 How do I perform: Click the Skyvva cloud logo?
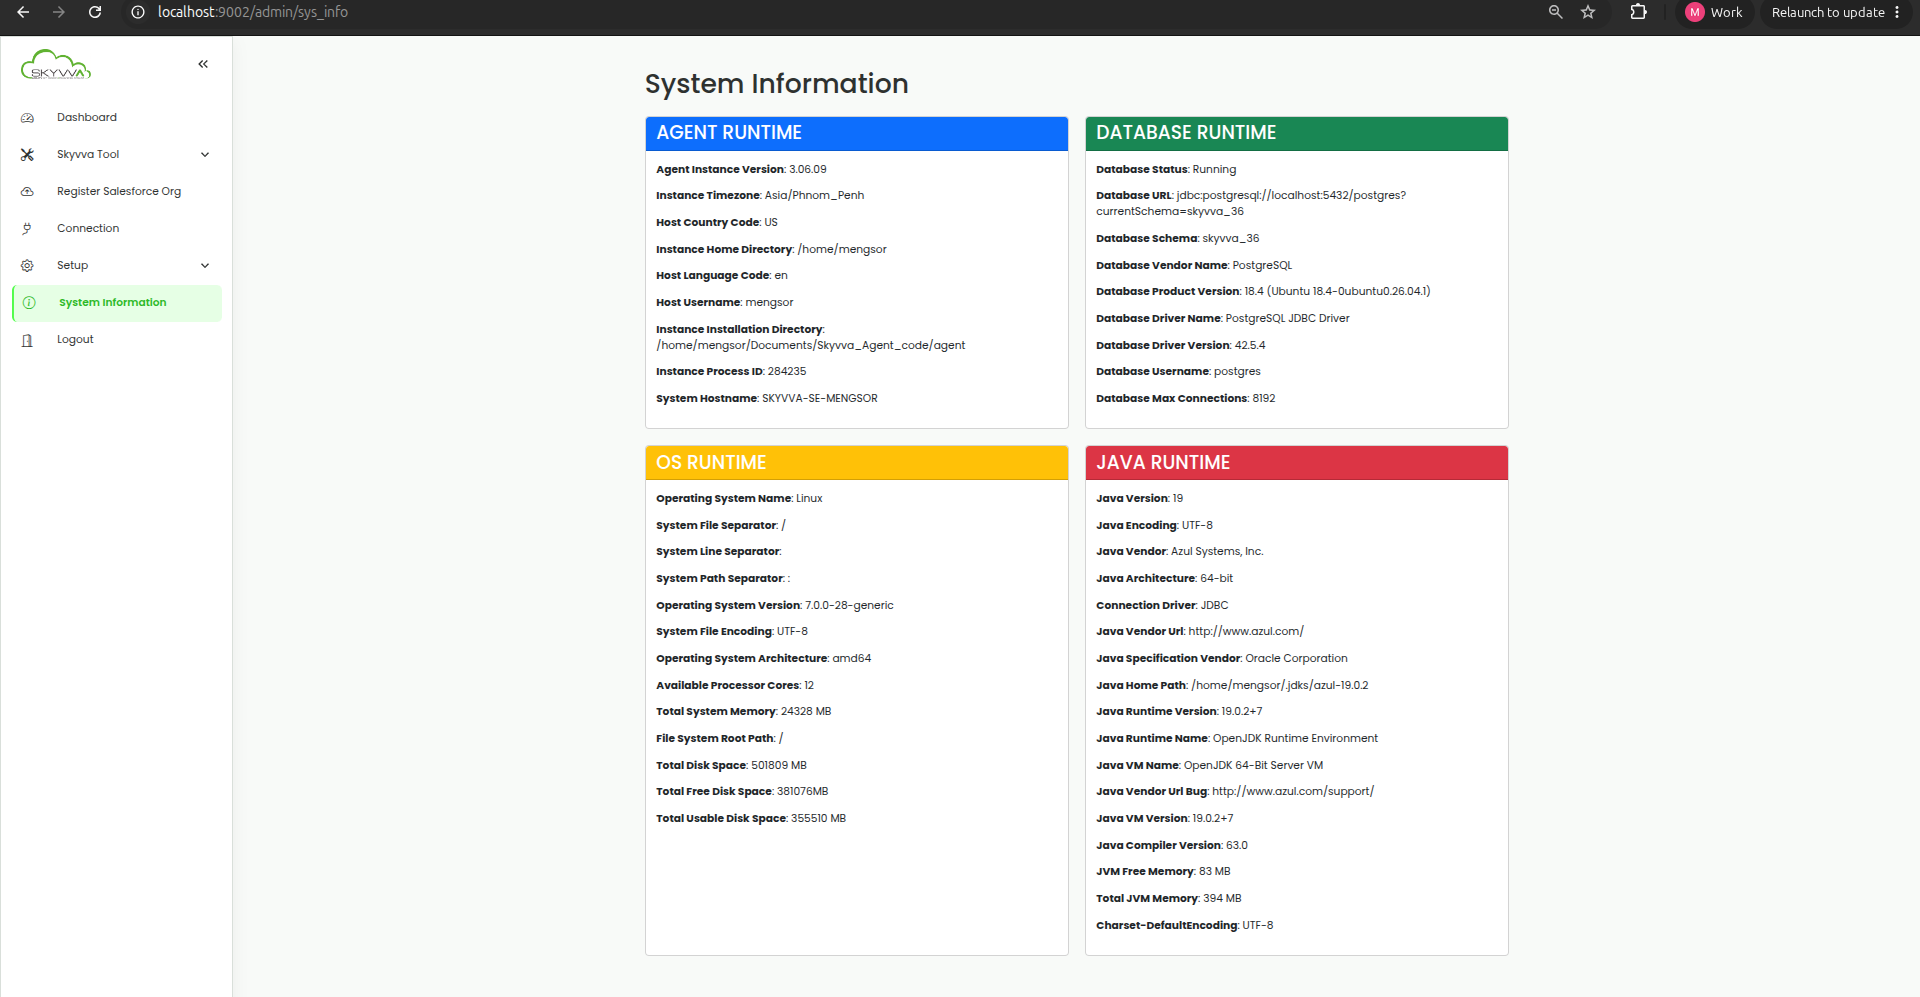click(x=56, y=65)
